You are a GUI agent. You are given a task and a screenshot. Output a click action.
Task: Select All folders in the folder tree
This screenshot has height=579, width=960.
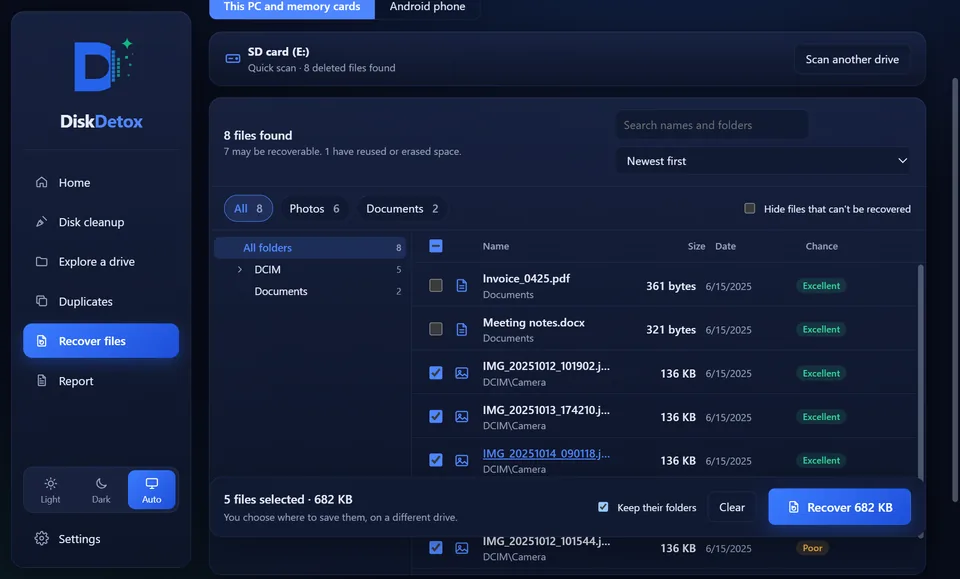point(310,247)
